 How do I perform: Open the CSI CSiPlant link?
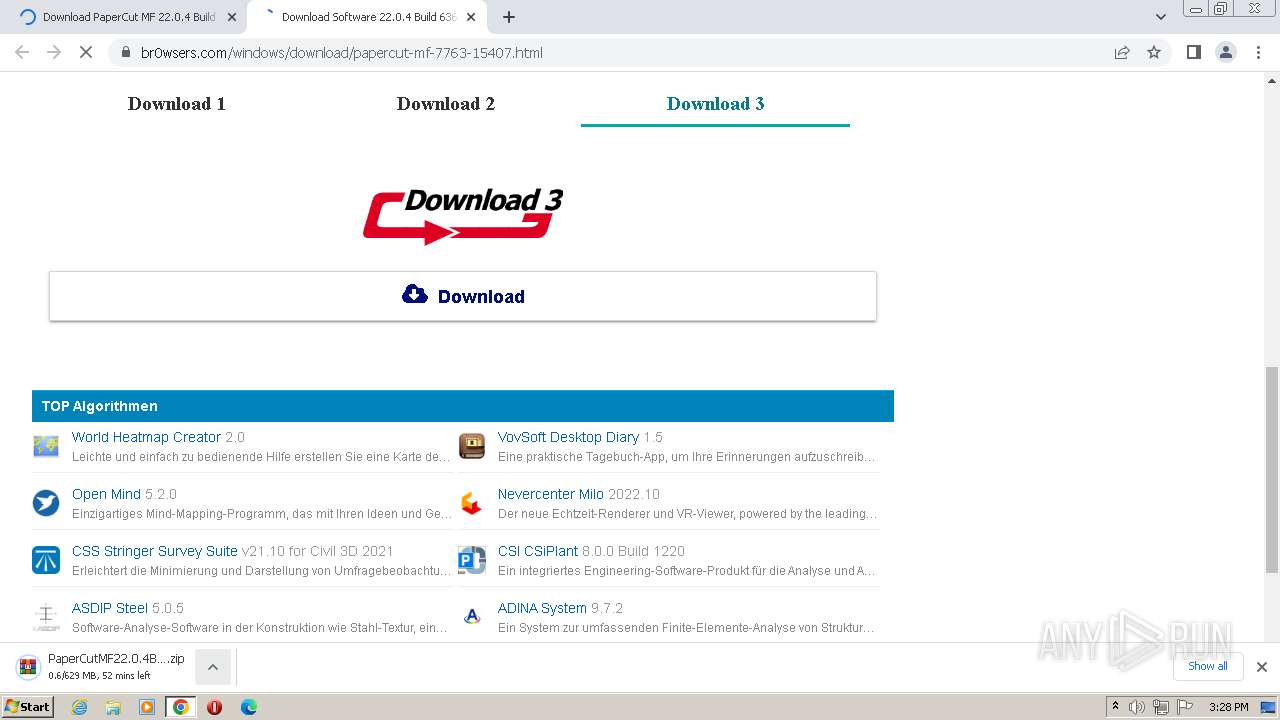[x=538, y=551]
